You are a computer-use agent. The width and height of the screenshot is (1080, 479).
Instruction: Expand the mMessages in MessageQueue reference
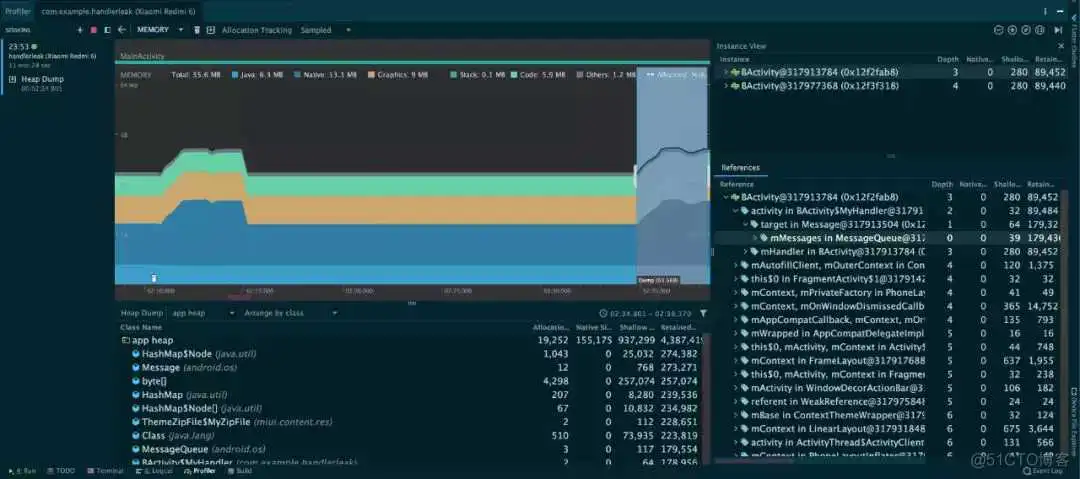coord(755,238)
